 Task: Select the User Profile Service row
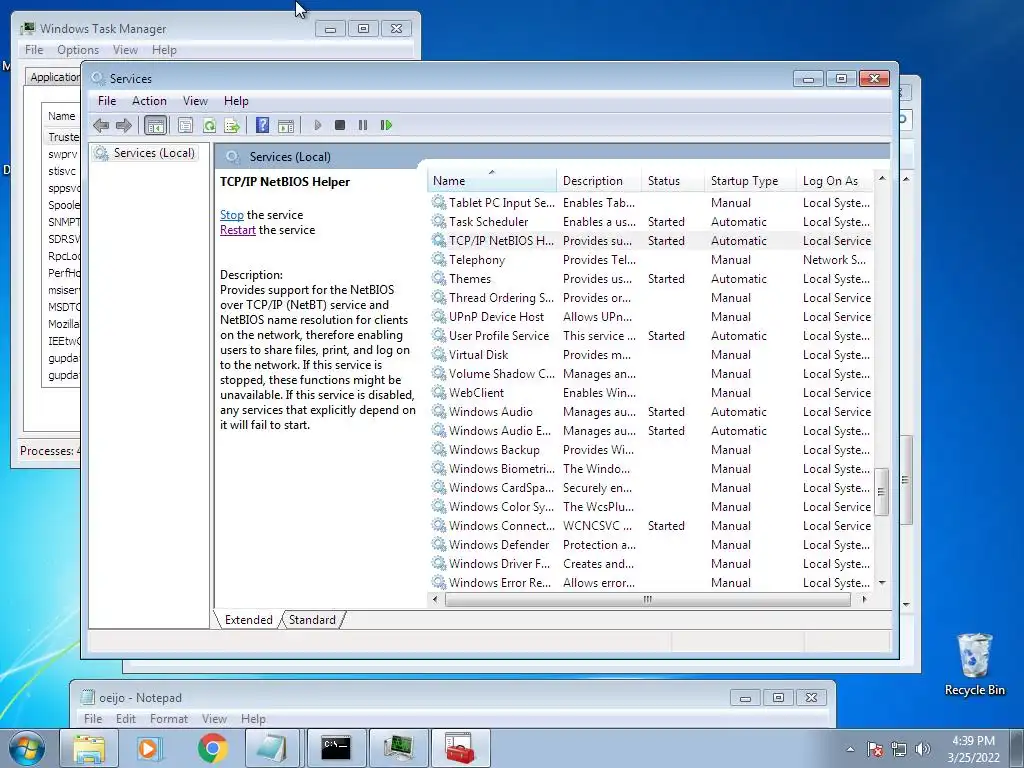650,336
